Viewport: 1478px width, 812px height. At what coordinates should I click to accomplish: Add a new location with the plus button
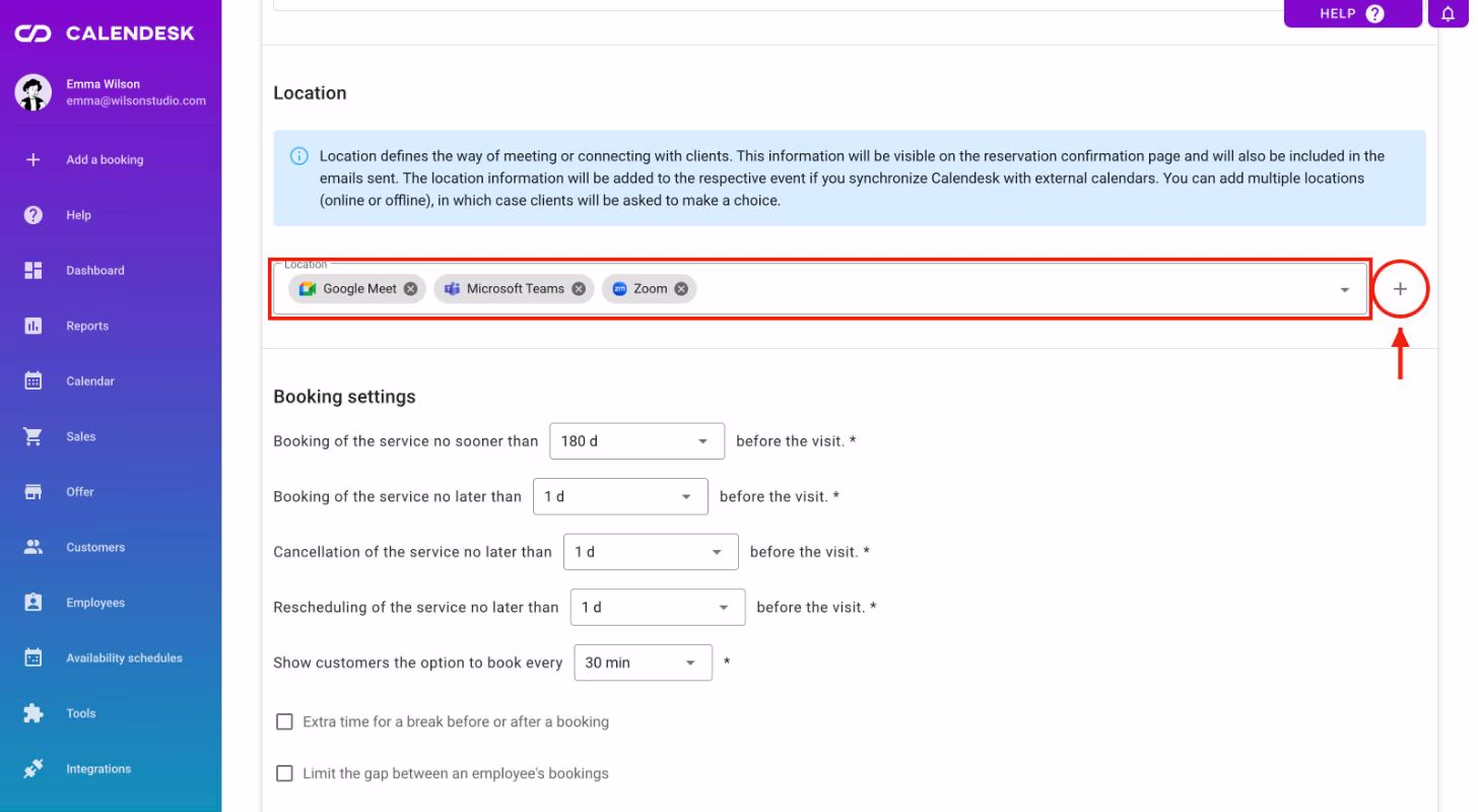(x=1400, y=290)
